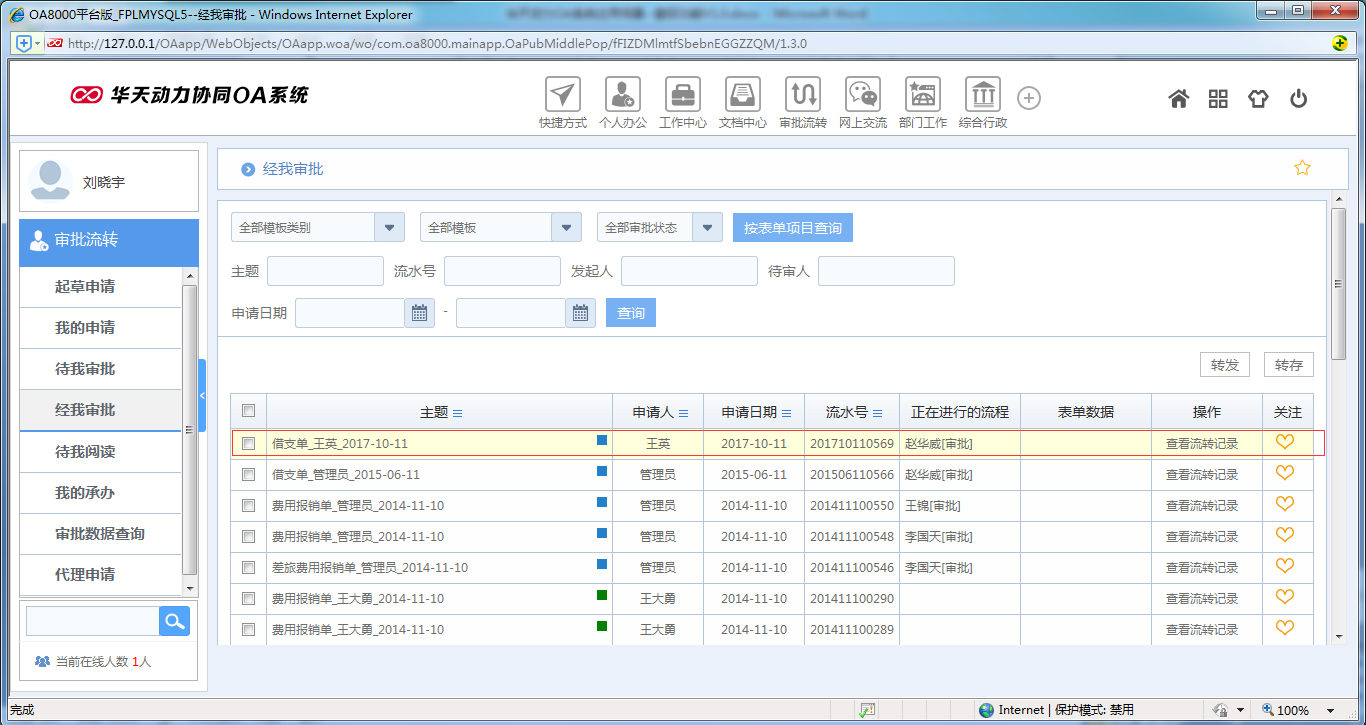Open 文档中心 inbox icon
The height and width of the screenshot is (725, 1366).
[x=743, y=95]
